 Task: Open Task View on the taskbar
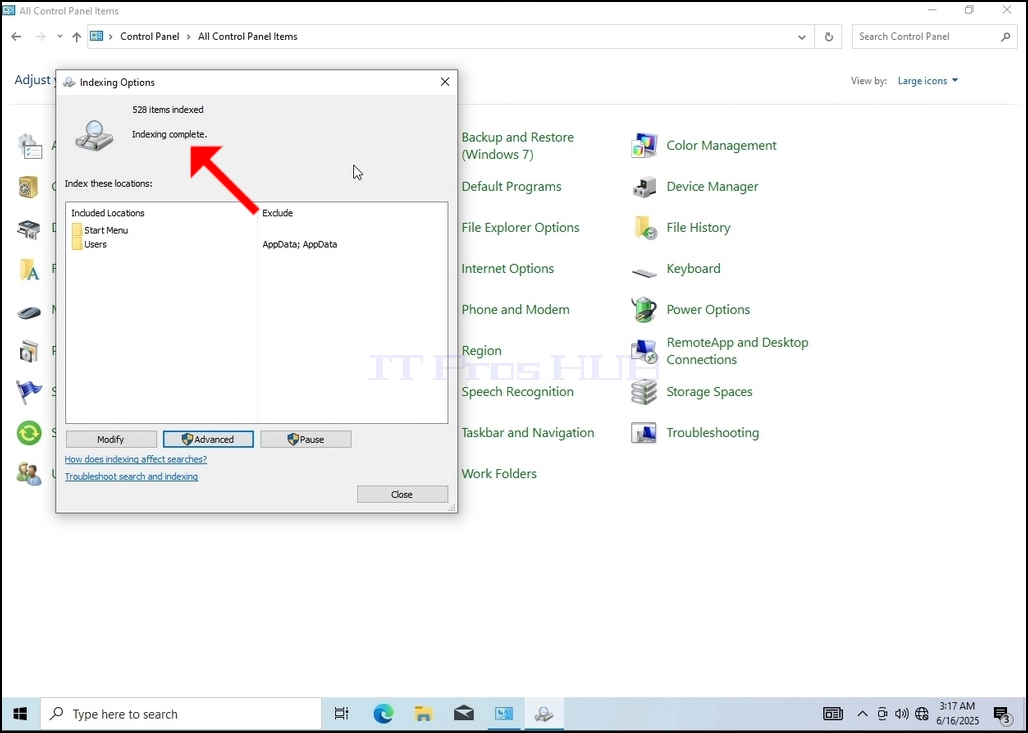(342, 714)
